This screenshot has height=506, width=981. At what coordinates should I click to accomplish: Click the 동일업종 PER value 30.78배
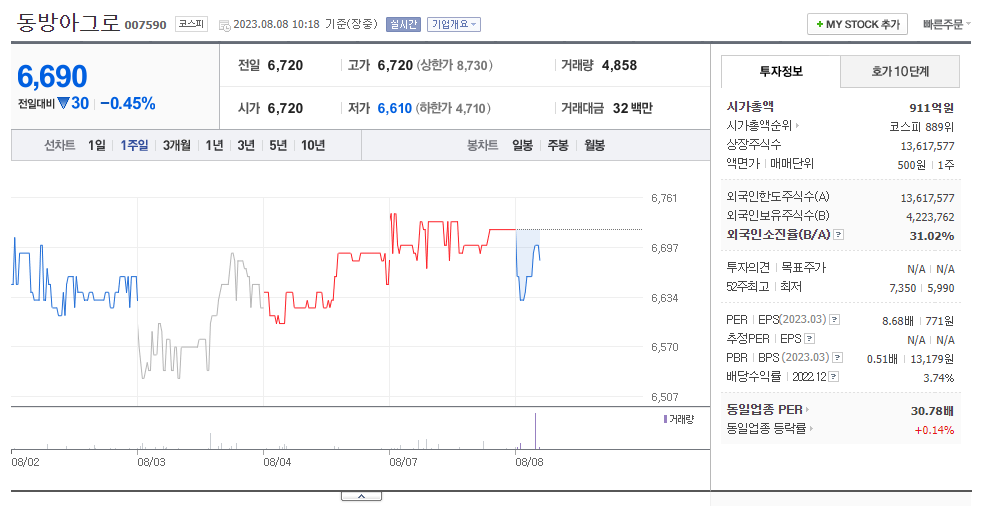coord(932,411)
